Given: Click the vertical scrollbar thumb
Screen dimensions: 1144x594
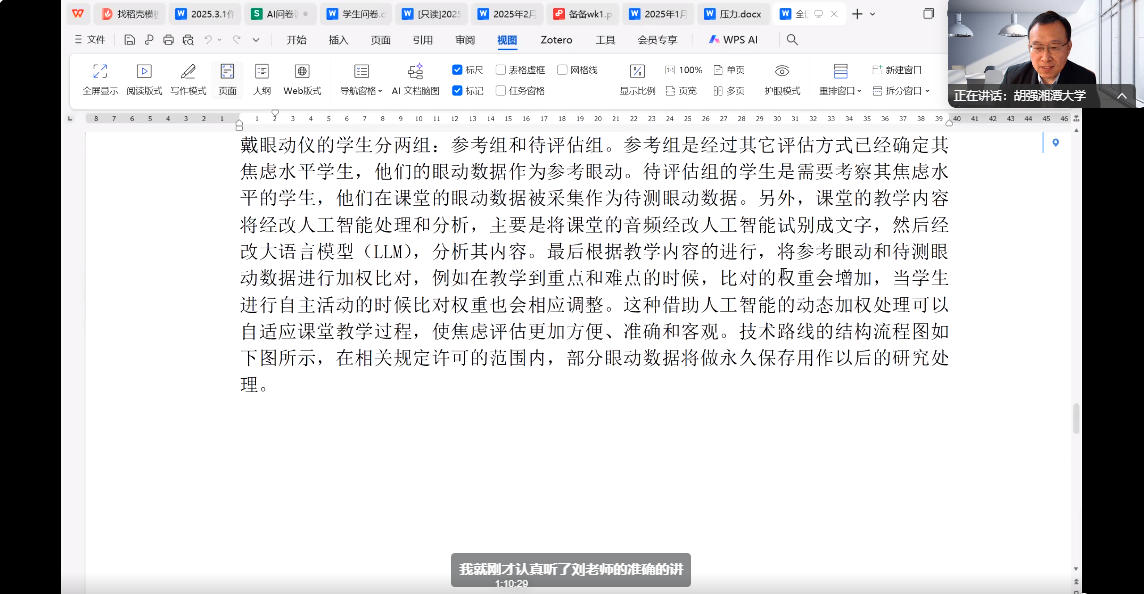Looking at the screenshot, I should (x=1076, y=418).
